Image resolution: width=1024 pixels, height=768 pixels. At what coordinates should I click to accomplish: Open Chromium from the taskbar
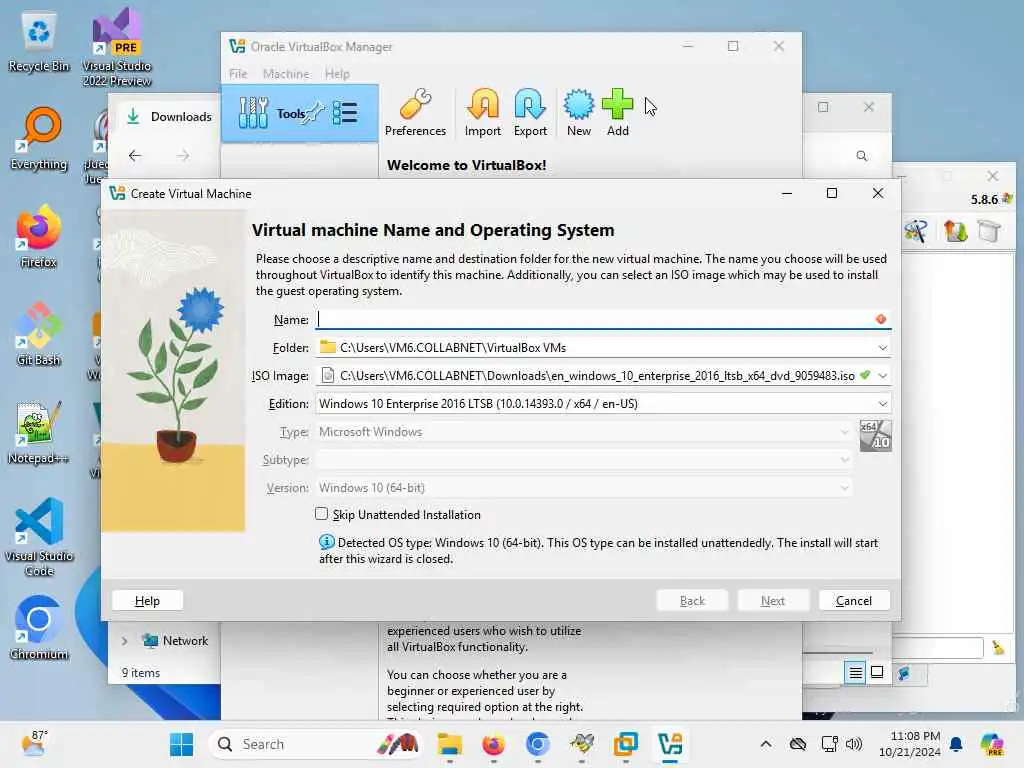coord(537,744)
